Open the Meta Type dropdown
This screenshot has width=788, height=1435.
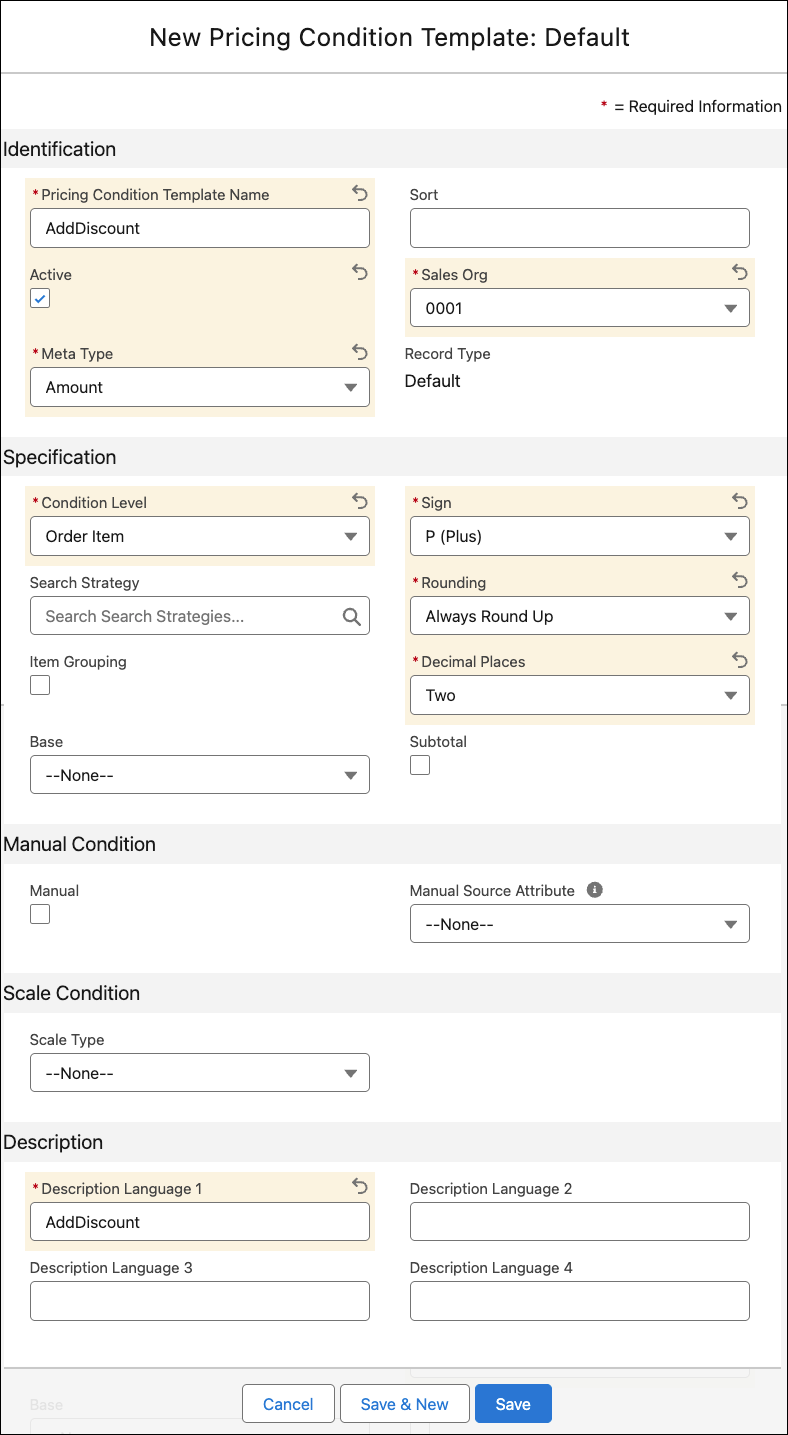[200, 387]
